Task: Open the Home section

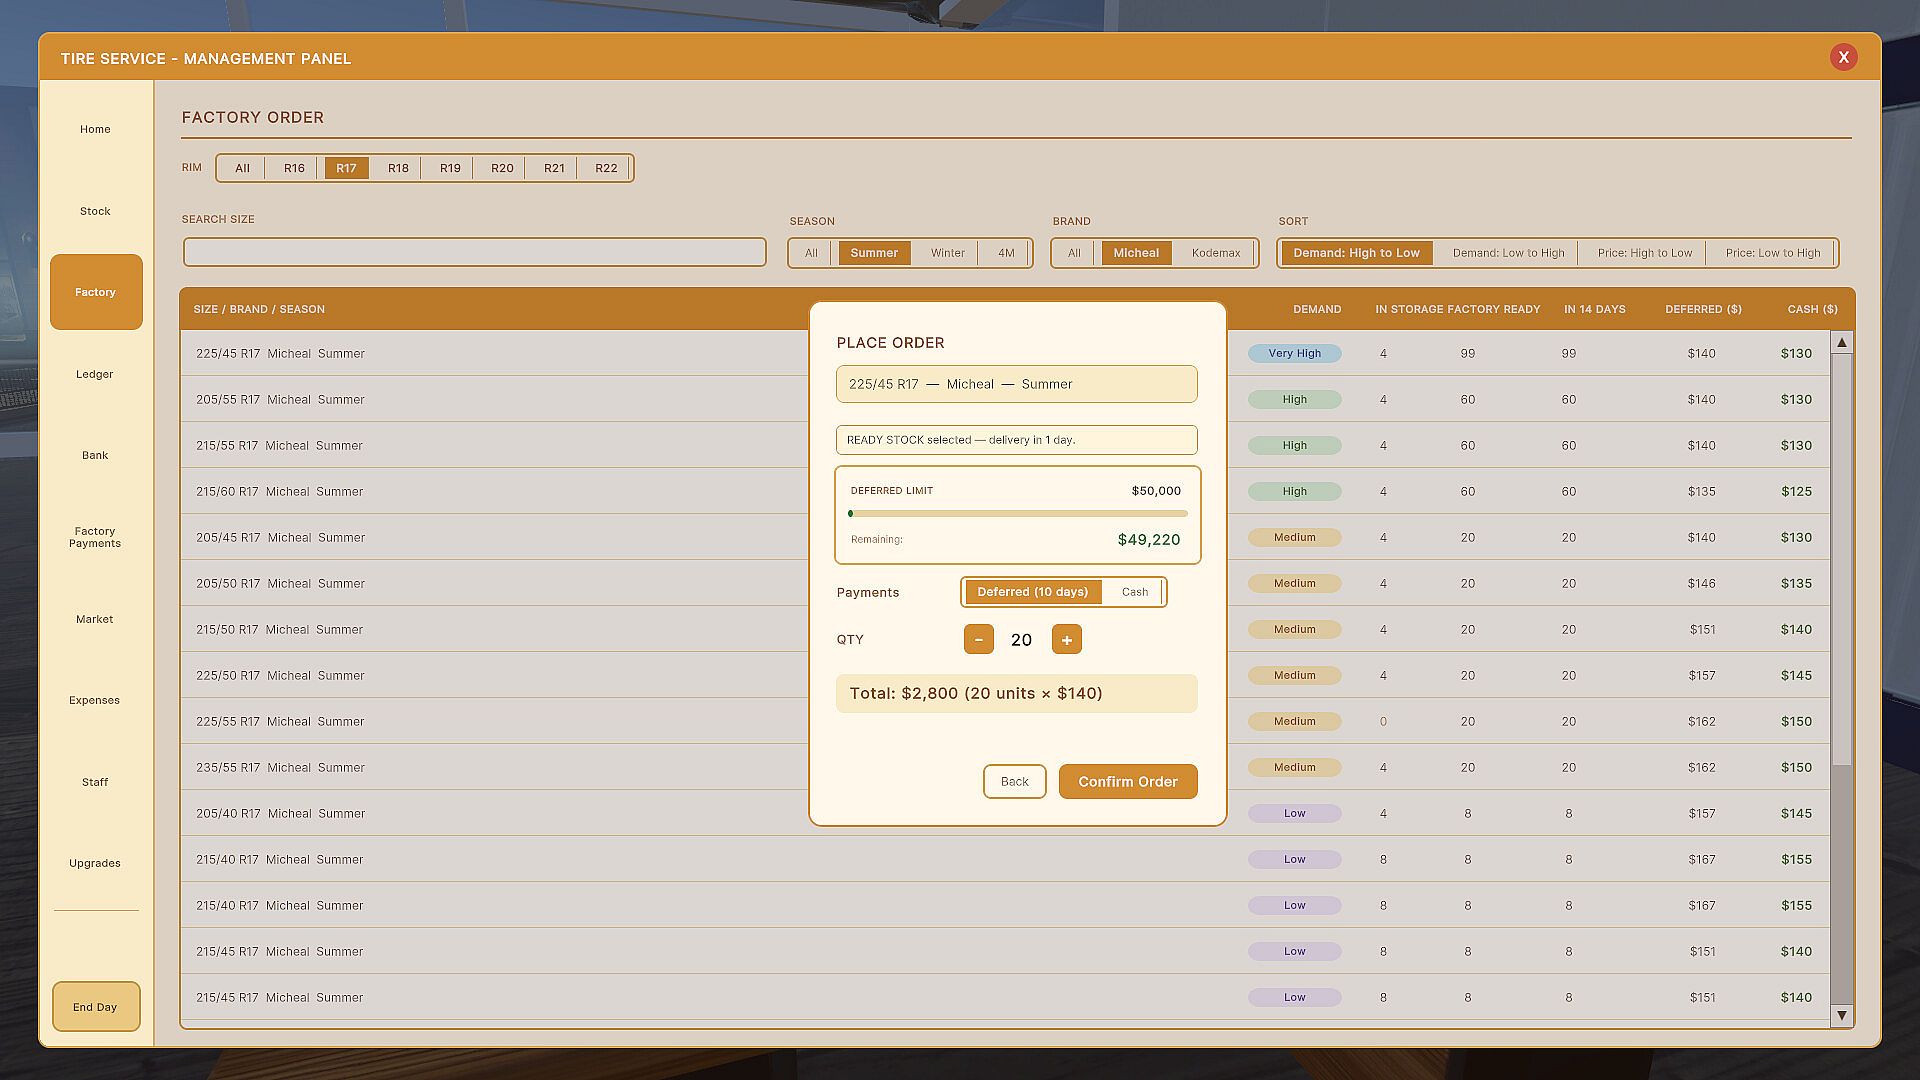Action: 95,129
